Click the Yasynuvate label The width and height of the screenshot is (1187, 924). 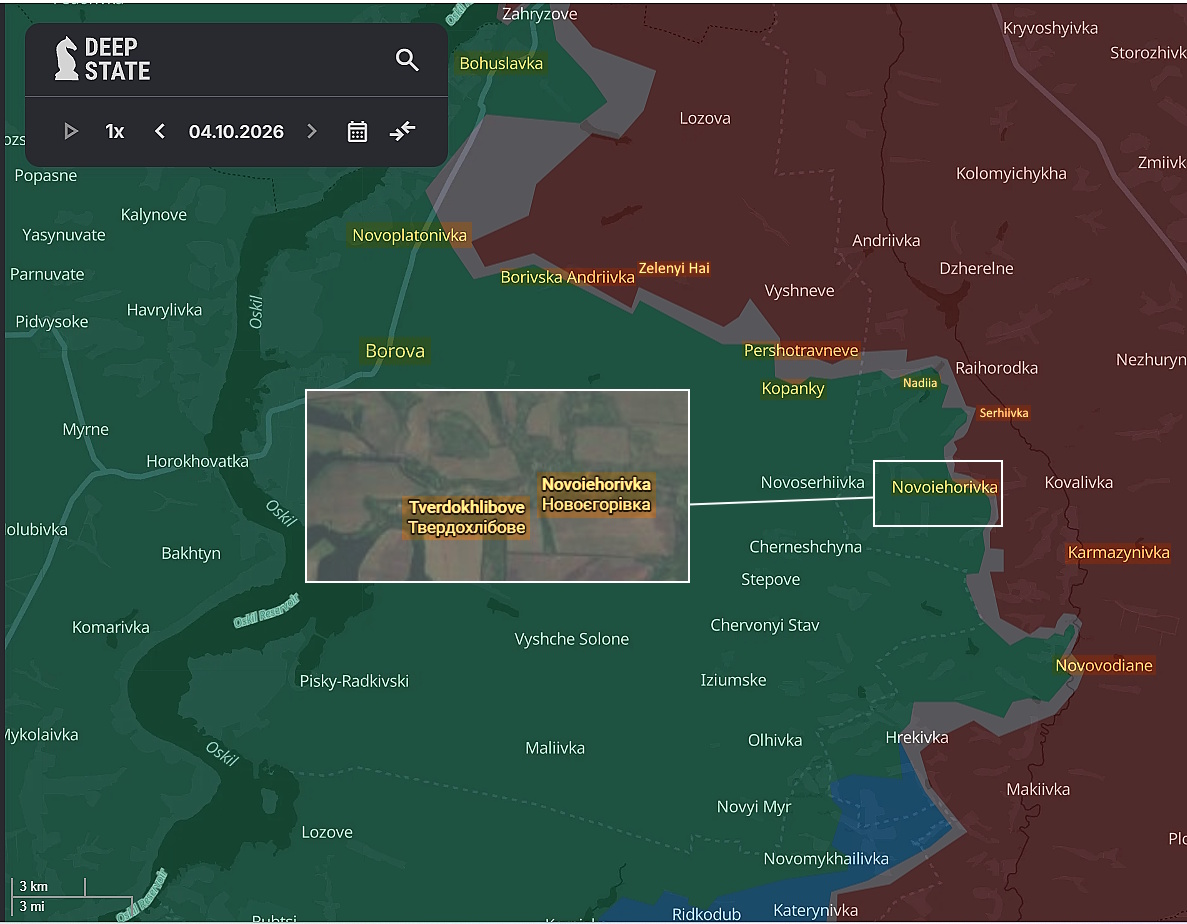click(64, 235)
